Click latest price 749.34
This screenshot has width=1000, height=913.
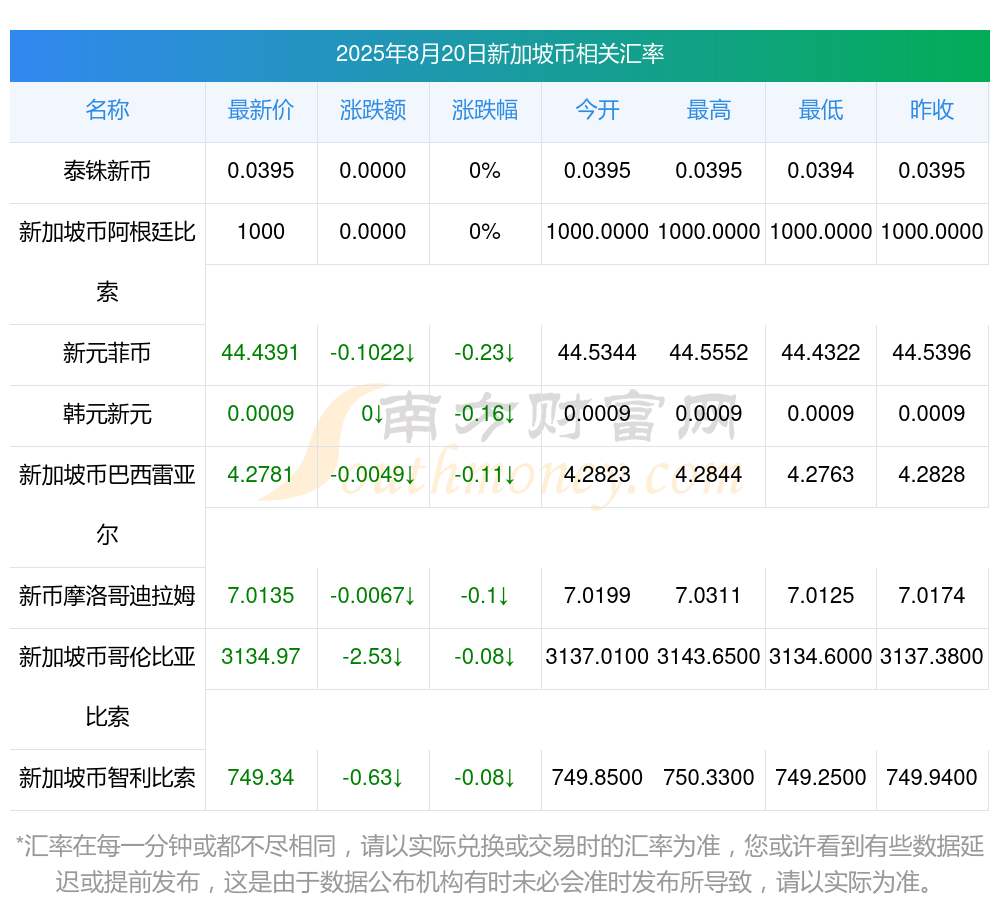[260, 778]
